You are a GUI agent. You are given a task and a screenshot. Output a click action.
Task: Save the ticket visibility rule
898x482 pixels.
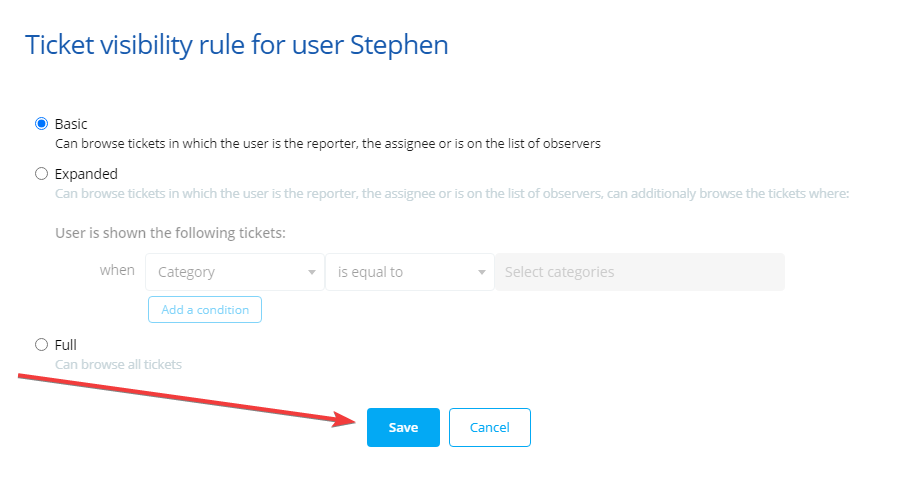403,427
